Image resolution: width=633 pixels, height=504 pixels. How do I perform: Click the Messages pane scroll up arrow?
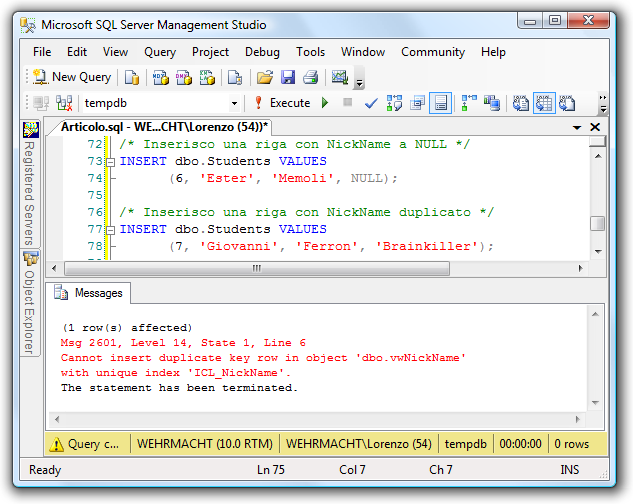coord(595,314)
